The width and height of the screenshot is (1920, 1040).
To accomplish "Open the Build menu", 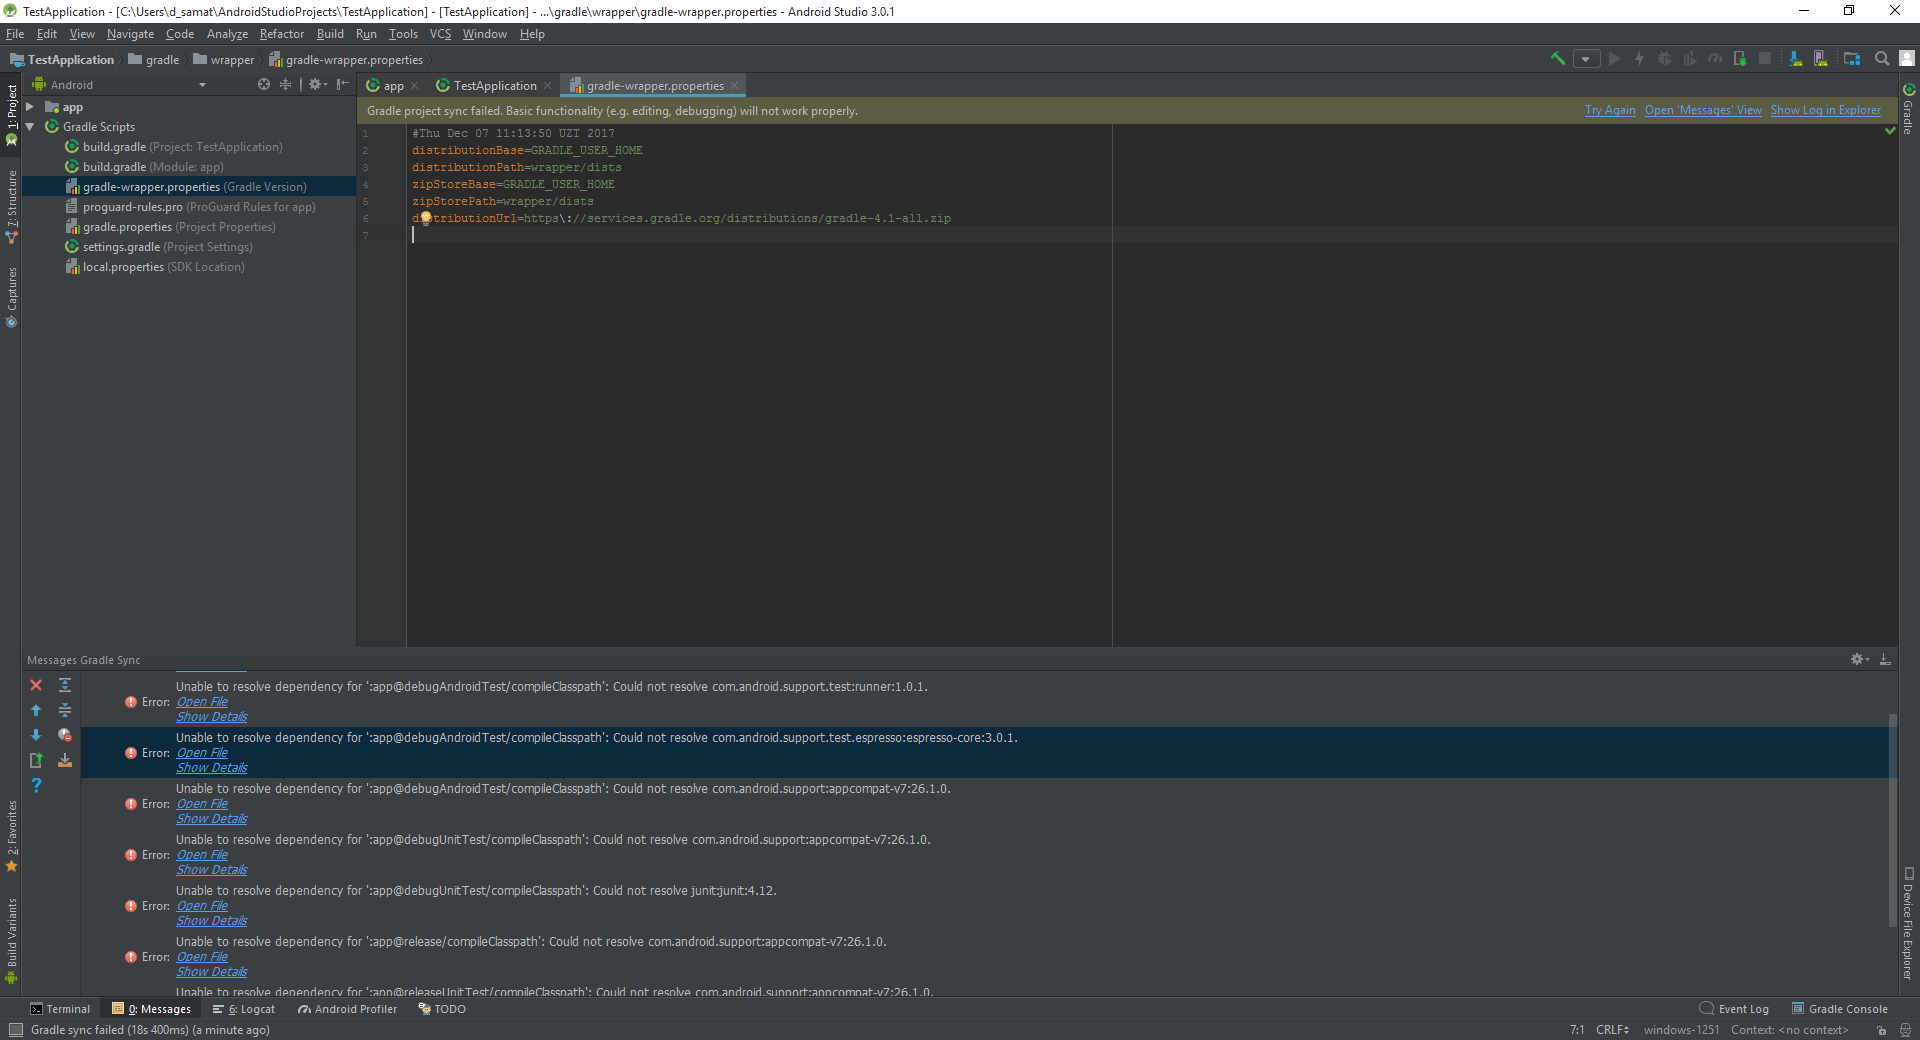I will 330,34.
